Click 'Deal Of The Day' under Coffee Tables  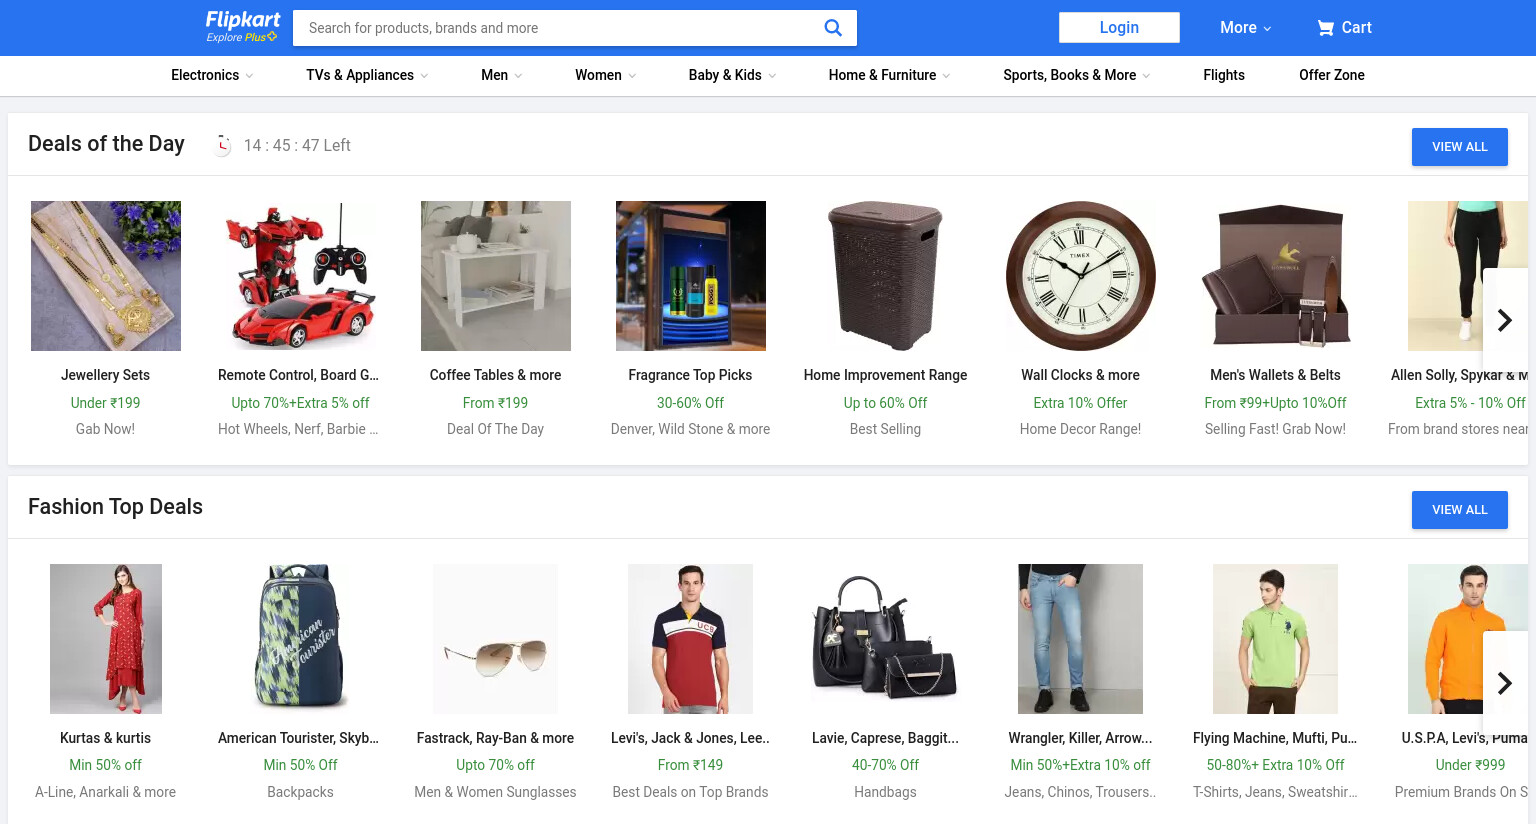coord(496,429)
